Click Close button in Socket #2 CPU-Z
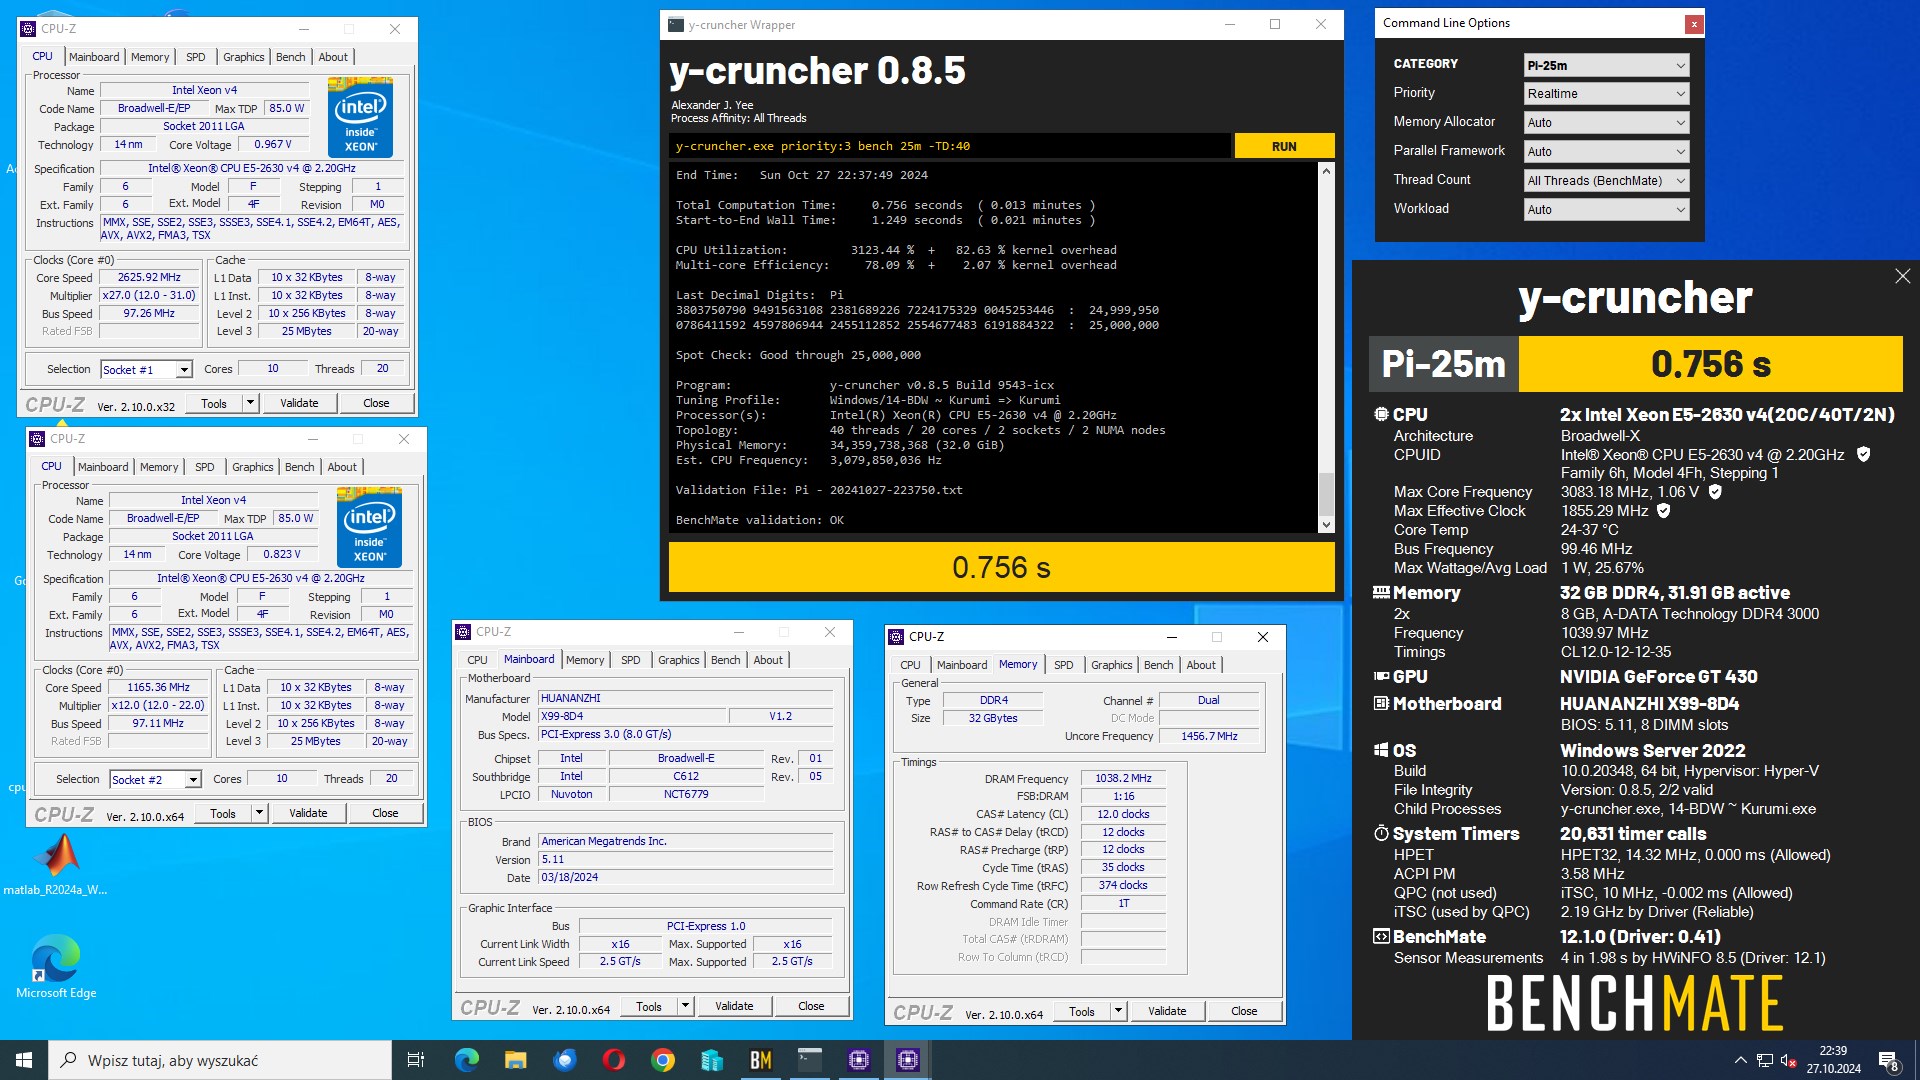The width and height of the screenshot is (1920, 1080). 385,813
